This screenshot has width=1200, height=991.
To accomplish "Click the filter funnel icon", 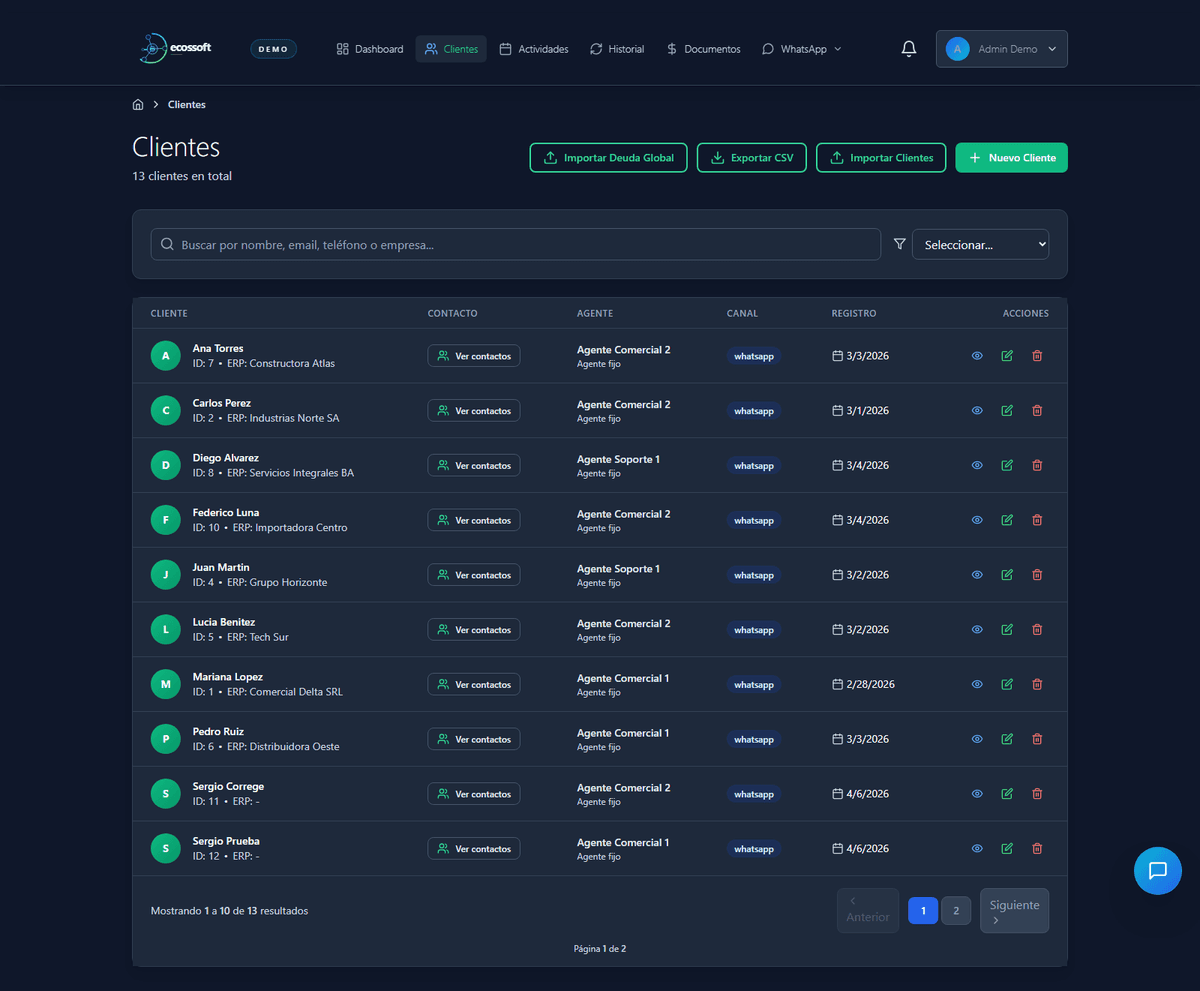I will [899, 244].
